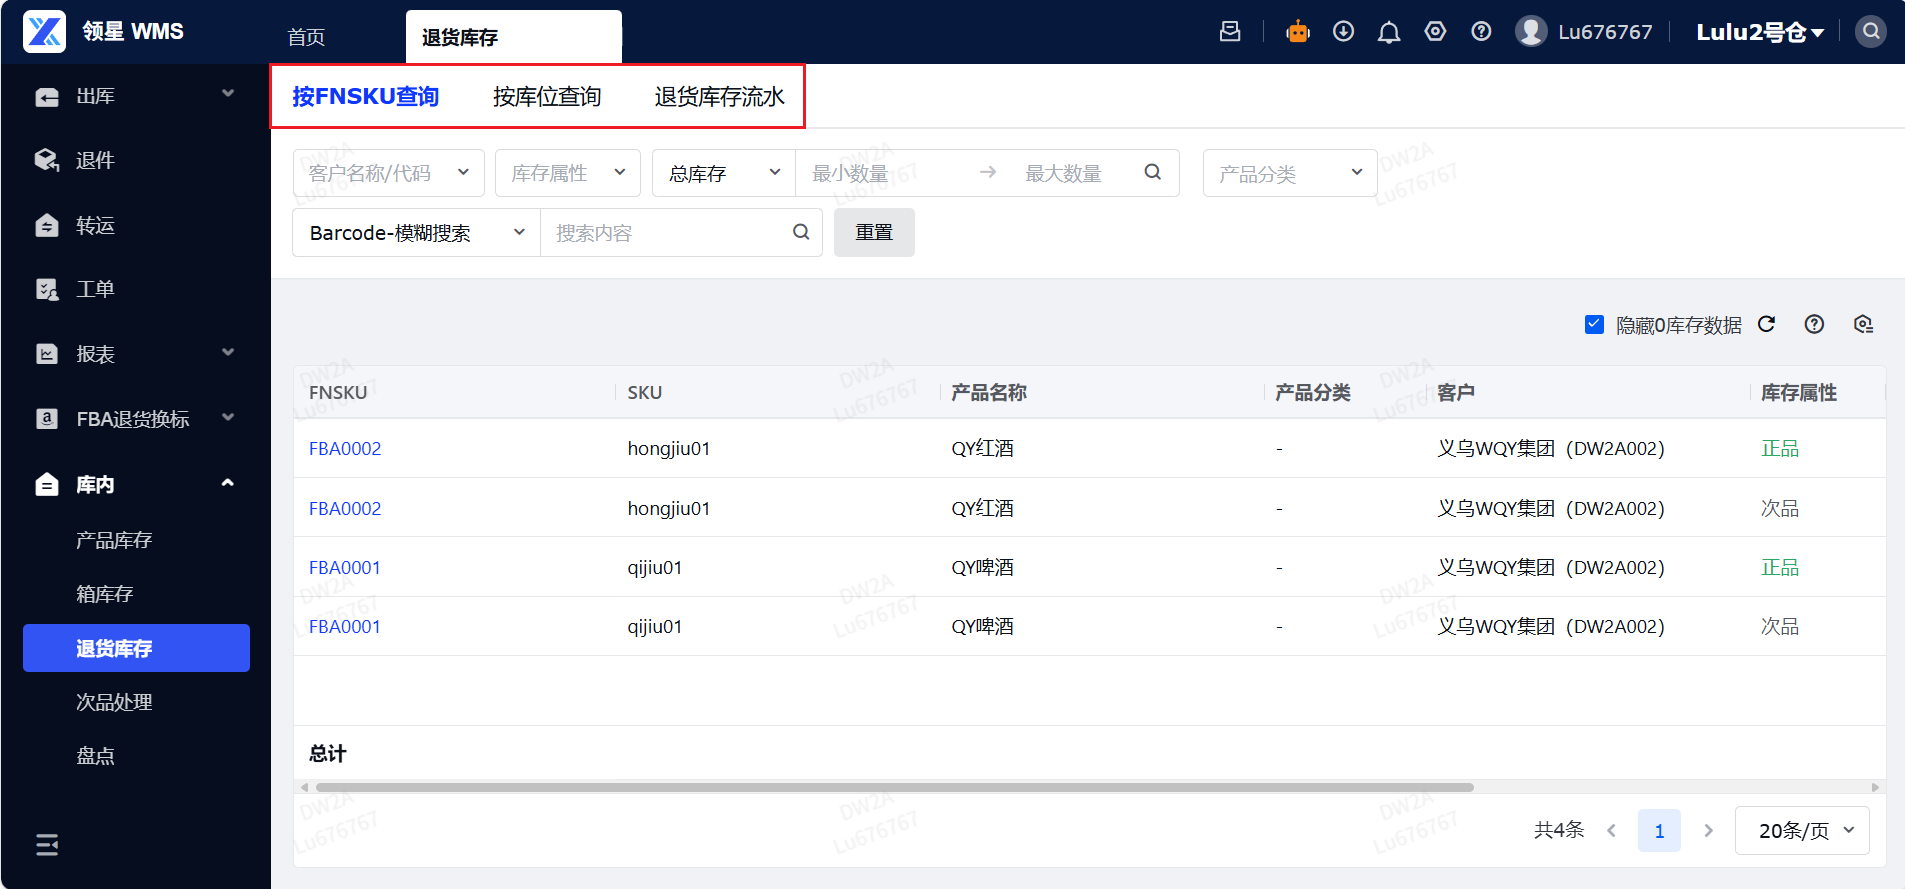Open the download center icon

pos(1344,32)
